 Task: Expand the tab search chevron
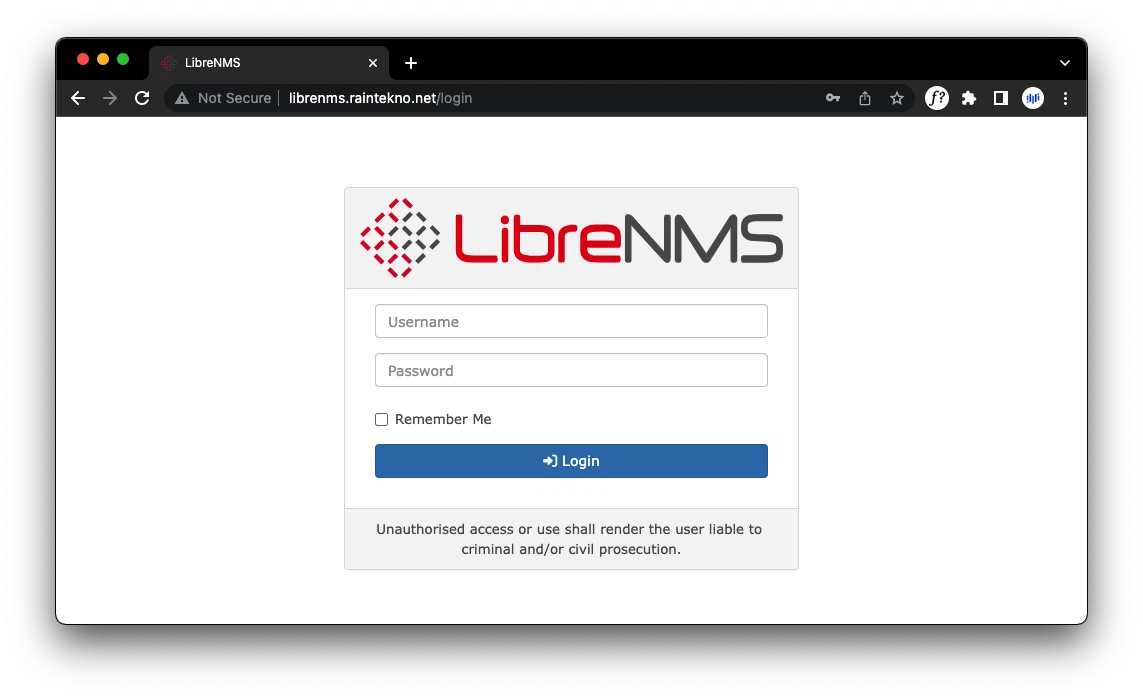pyautogui.click(x=1065, y=63)
